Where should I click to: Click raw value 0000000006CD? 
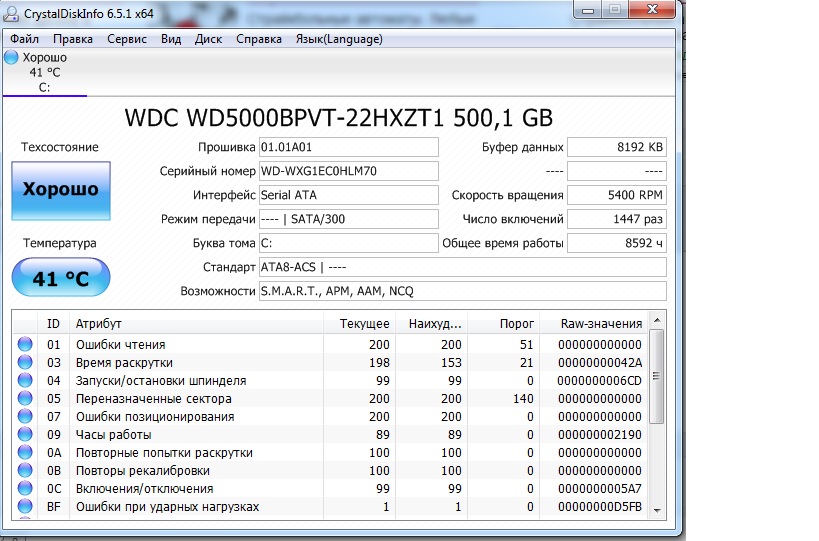coord(600,381)
